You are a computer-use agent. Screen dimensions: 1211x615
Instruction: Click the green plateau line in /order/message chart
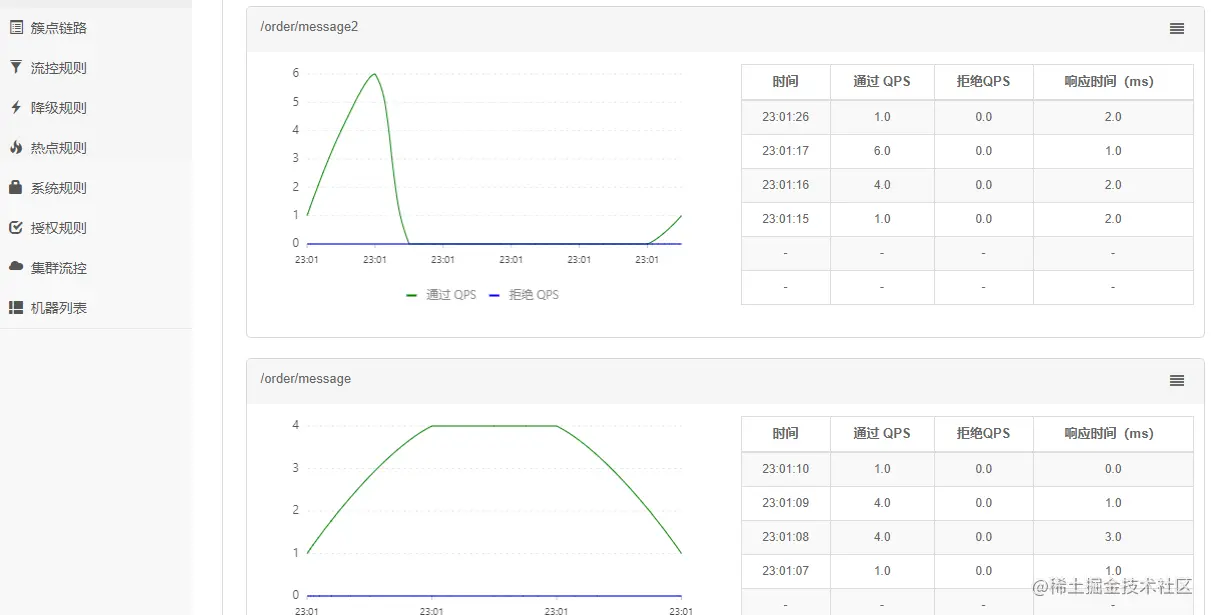494,426
